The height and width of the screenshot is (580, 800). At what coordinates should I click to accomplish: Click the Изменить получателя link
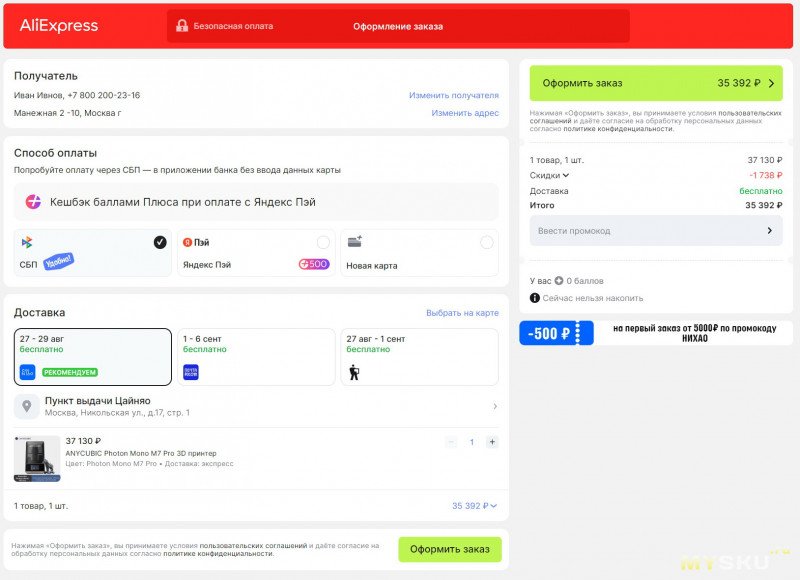(454, 95)
